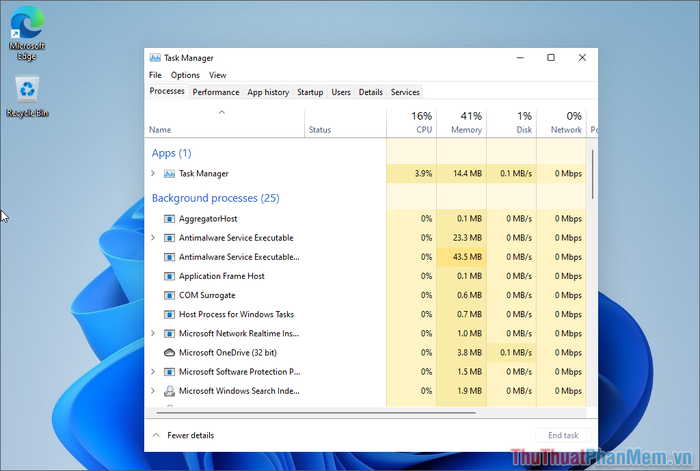Click Microsoft Windows Search Indexer icon
Viewport: 700px width, 471px height.
(x=169, y=391)
